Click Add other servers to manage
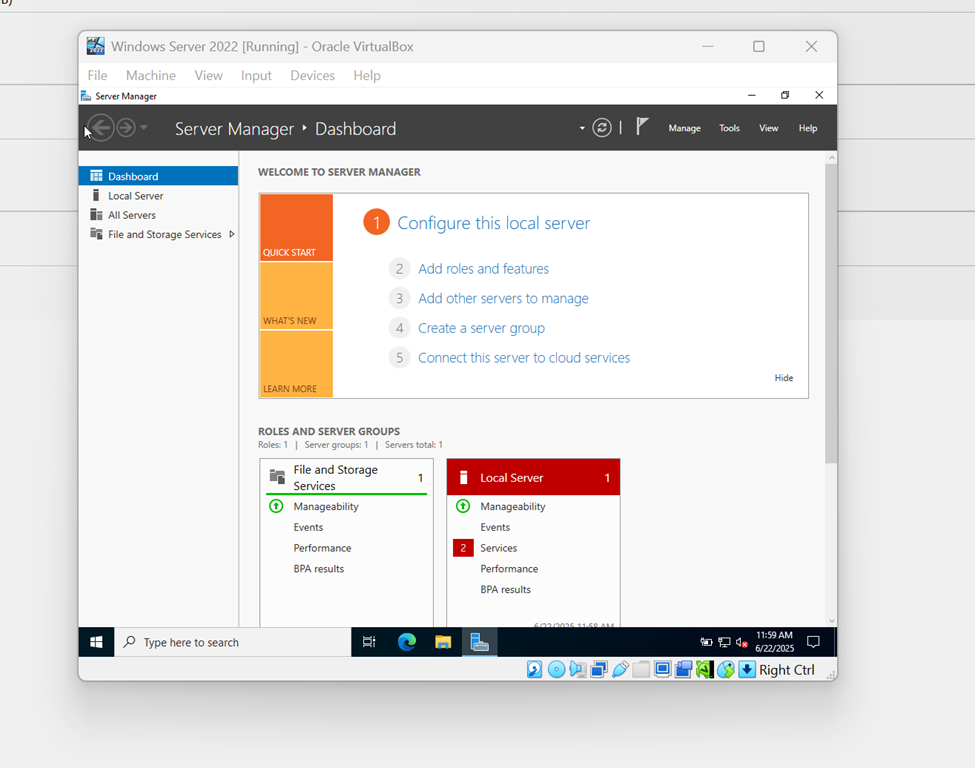 [503, 298]
